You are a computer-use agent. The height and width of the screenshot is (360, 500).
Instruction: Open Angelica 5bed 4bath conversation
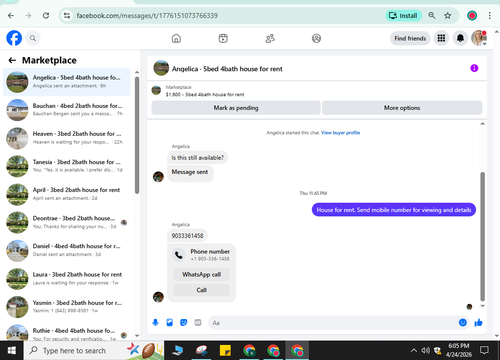click(67, 82)
